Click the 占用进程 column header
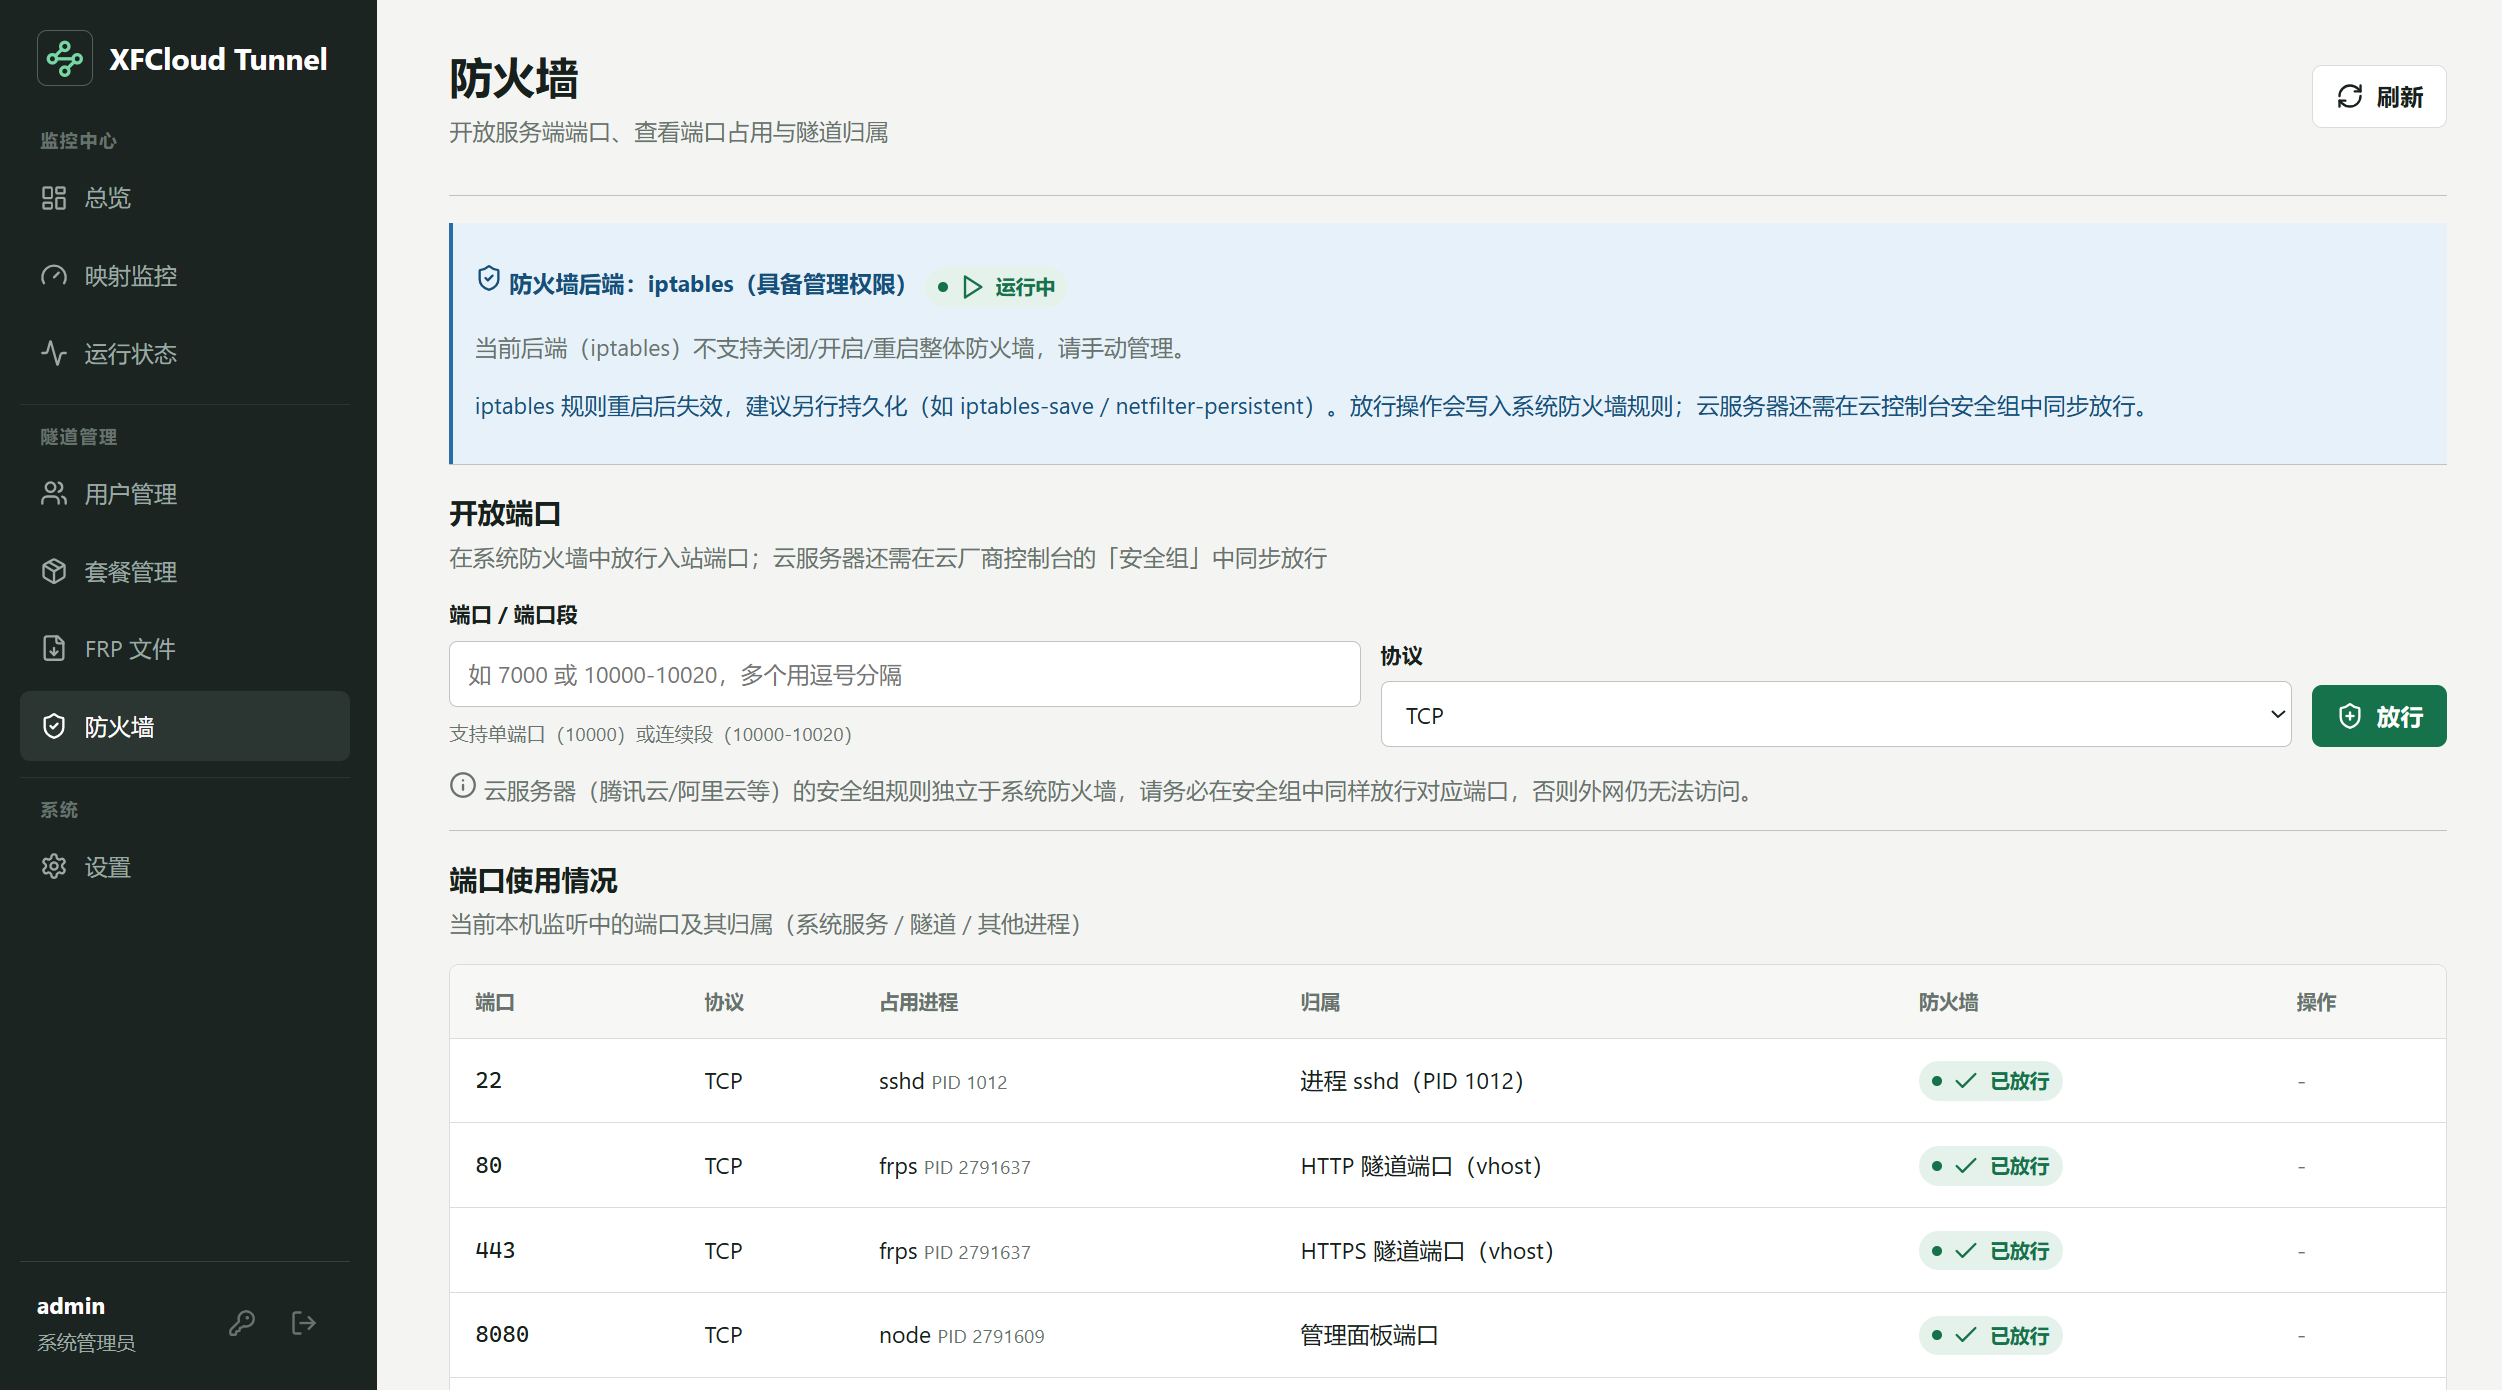This screenshot has height=1390, width=2502. [919, 1003]
